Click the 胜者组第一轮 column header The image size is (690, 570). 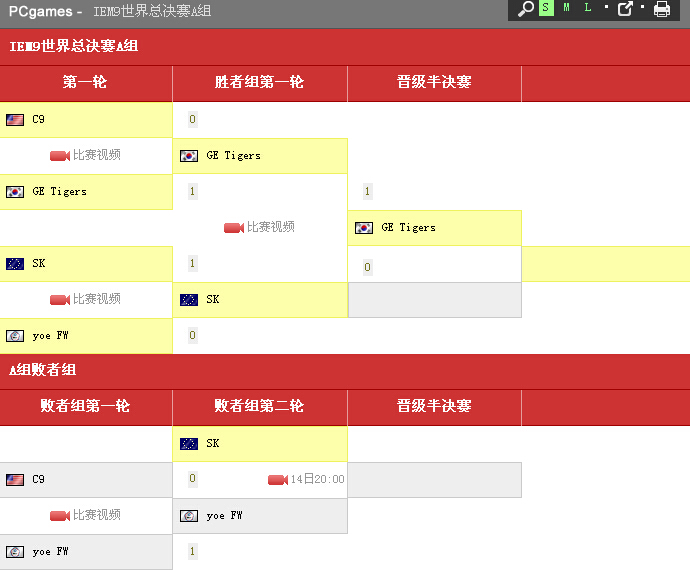point(259,82)
